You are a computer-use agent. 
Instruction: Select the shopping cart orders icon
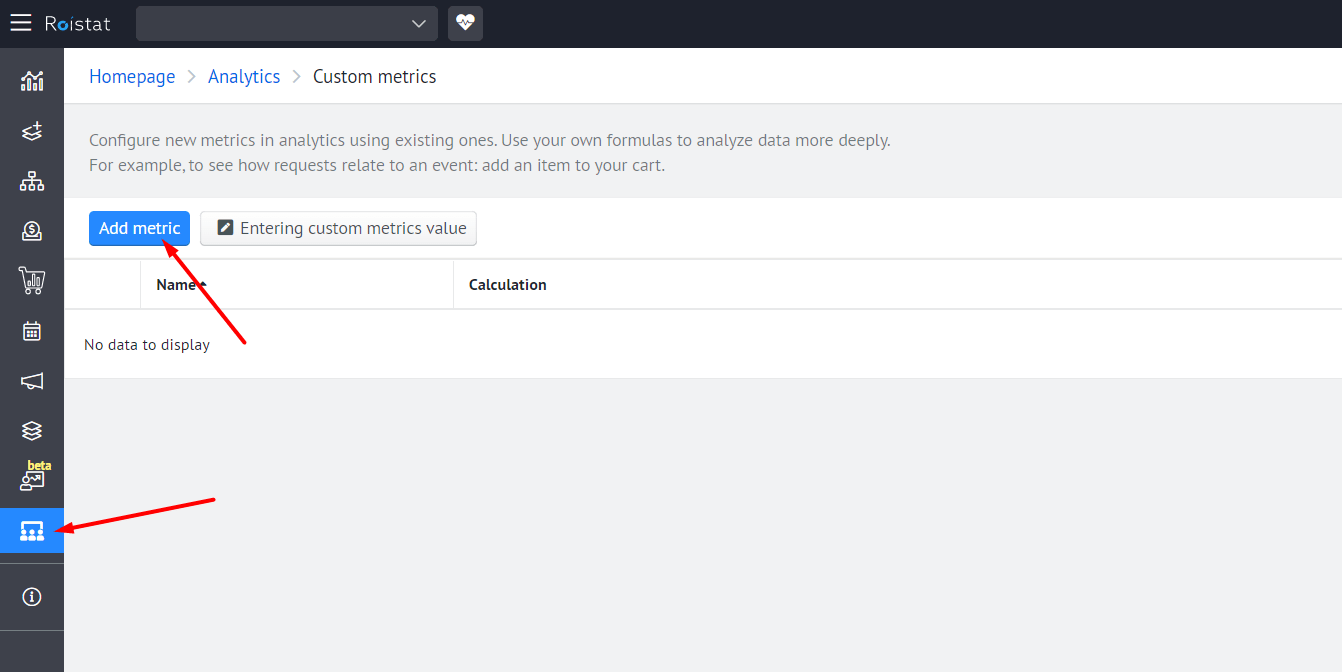[x=32, y=281]
